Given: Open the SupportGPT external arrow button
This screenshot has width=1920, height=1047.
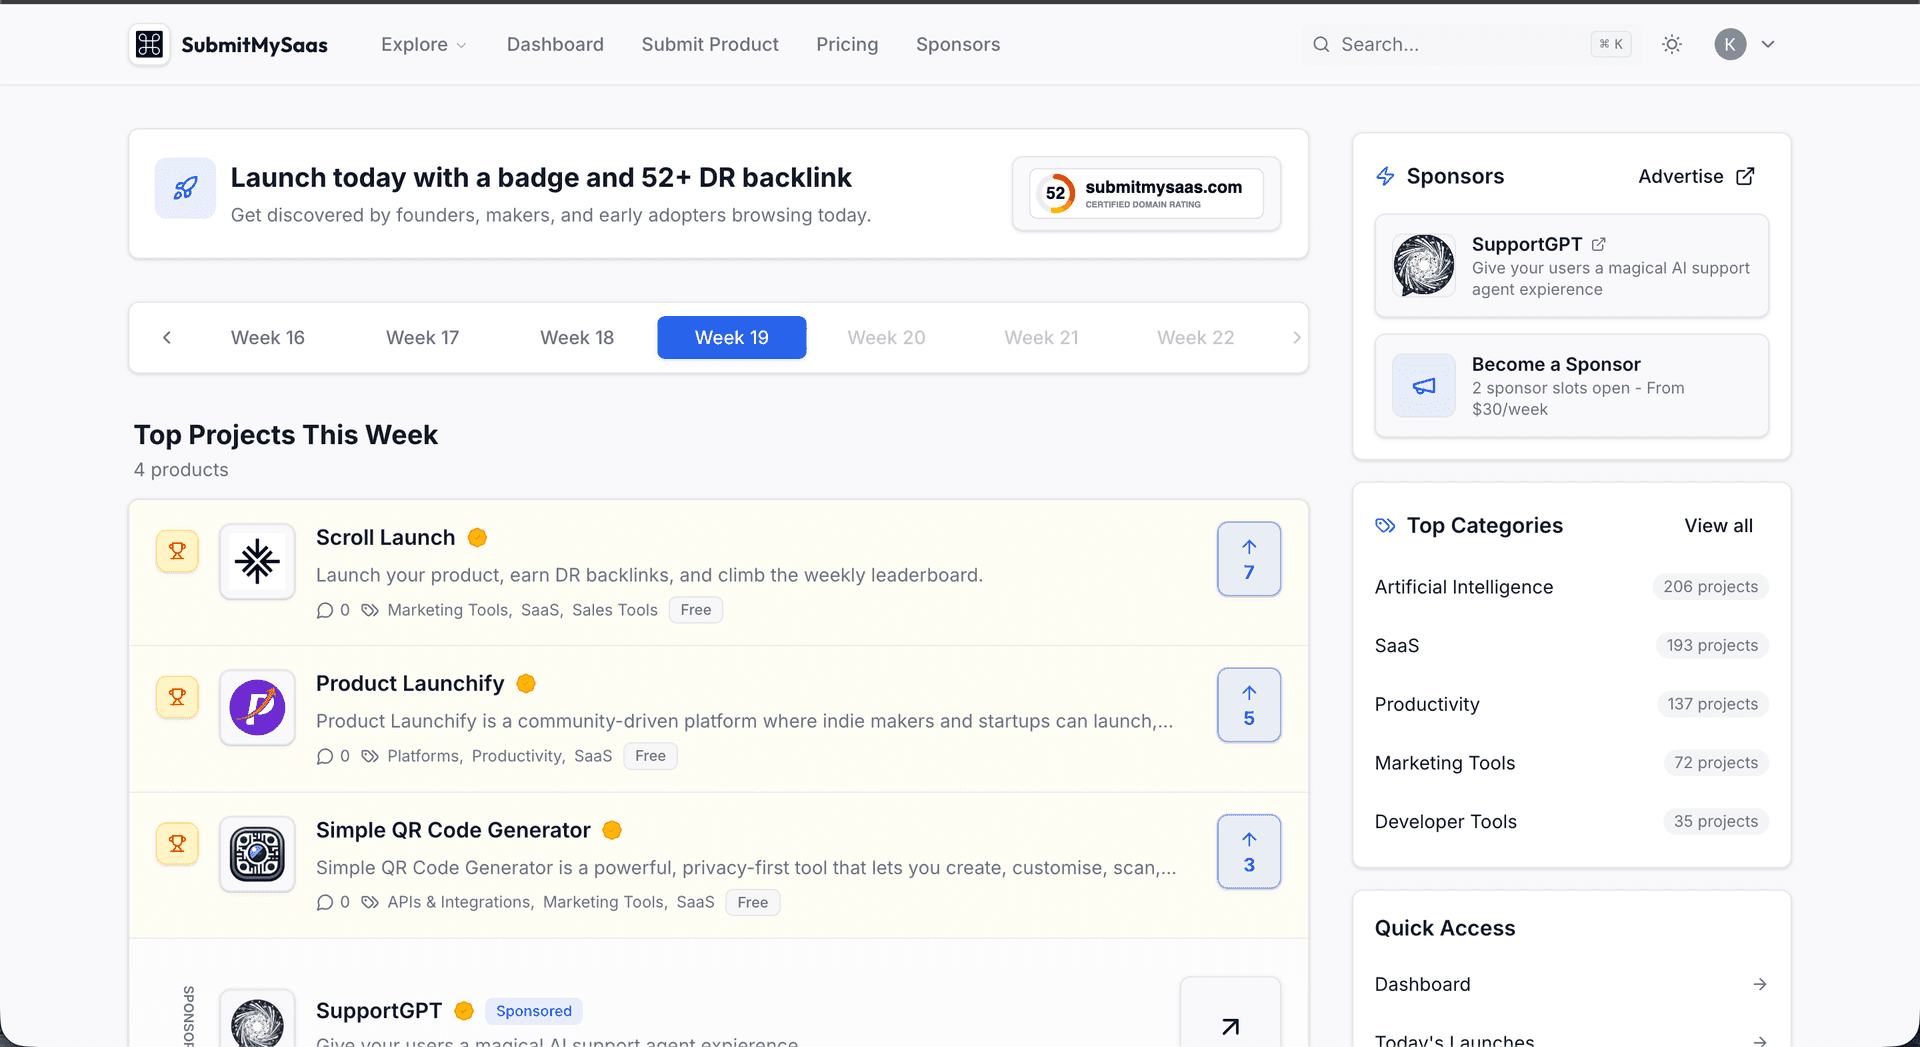Looking at the screenshot, I should pos(1230,1014).
